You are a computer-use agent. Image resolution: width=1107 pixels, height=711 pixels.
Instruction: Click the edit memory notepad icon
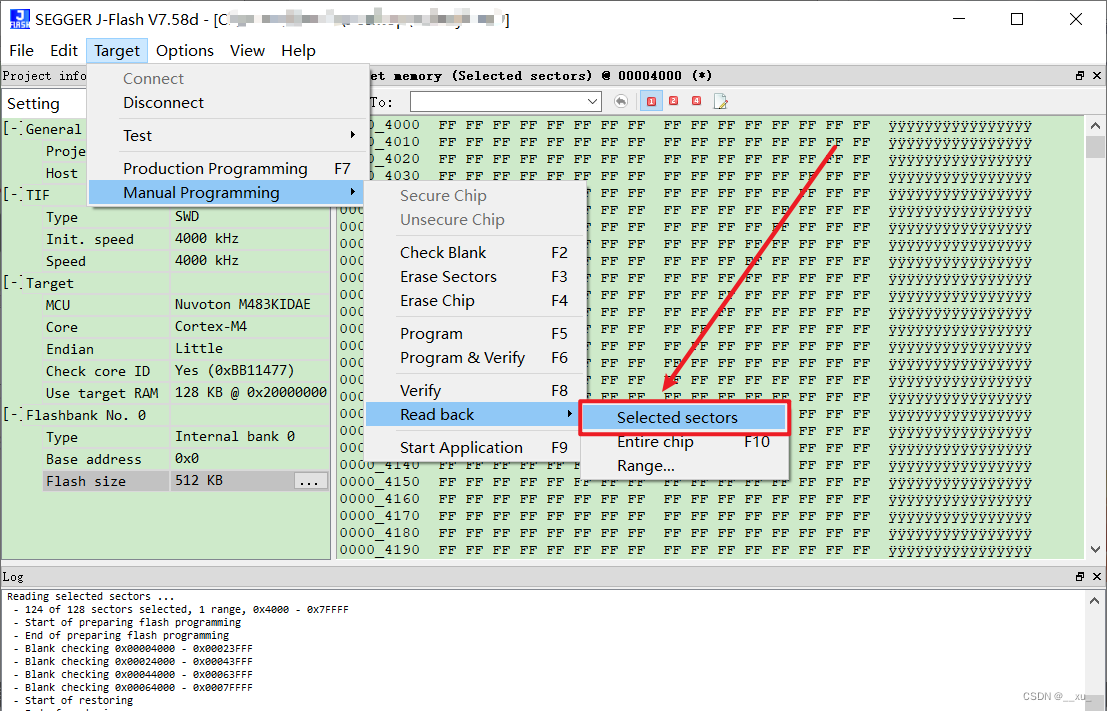(720, 102)
